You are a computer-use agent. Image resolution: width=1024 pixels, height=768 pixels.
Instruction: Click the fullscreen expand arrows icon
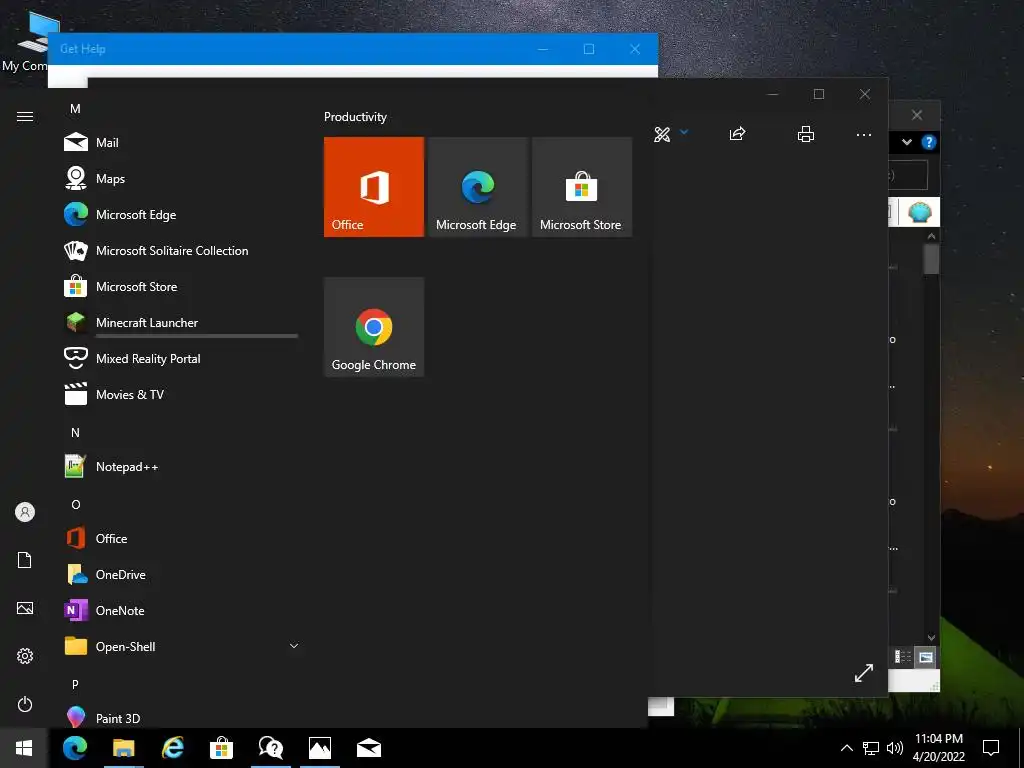pyautogui.click(x=863, y=673)
